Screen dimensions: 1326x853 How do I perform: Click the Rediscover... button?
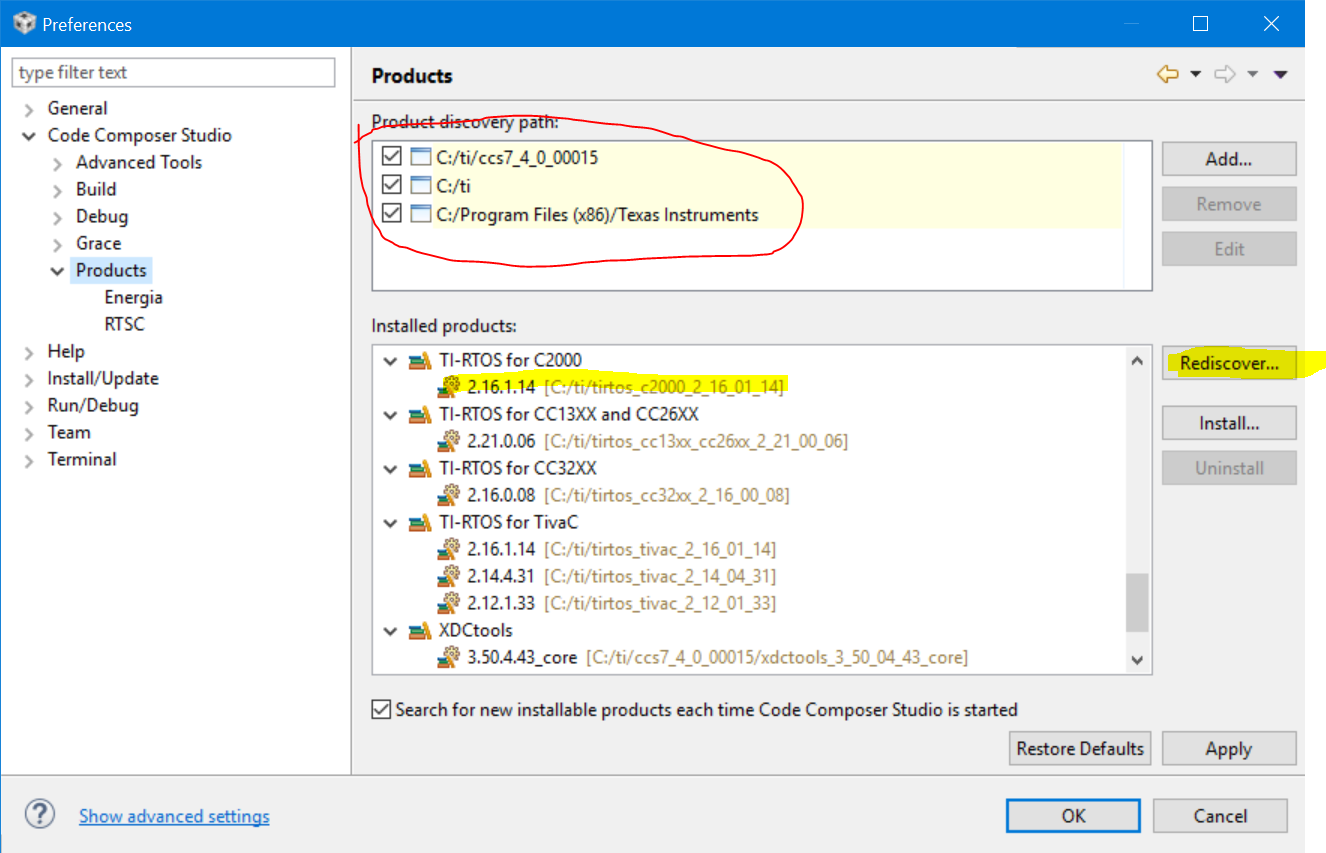click(1229, 363)
